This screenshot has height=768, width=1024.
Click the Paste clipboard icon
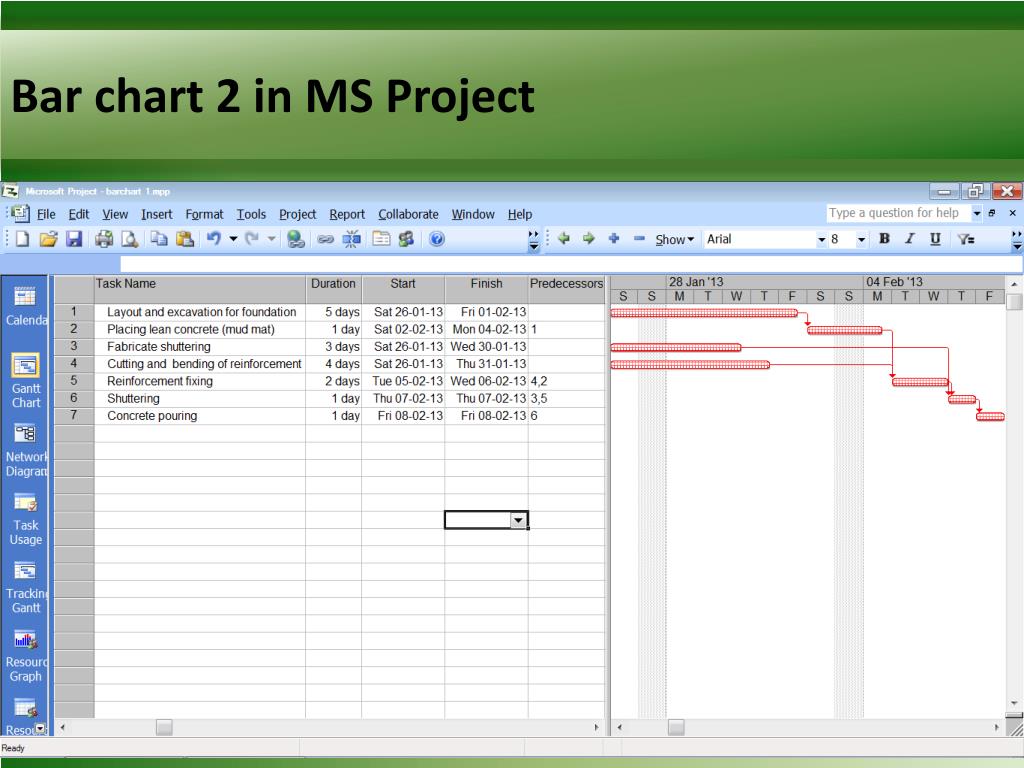[185, 239]
